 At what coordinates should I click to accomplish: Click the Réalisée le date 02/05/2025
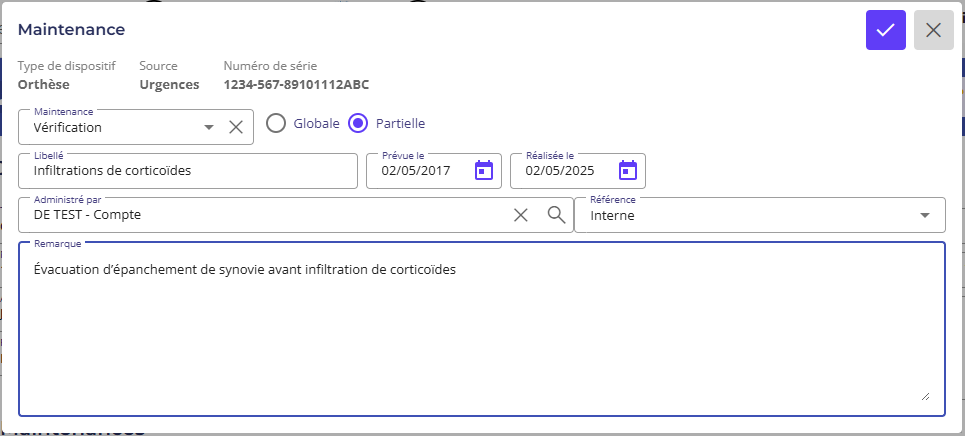tap(560, 171)
